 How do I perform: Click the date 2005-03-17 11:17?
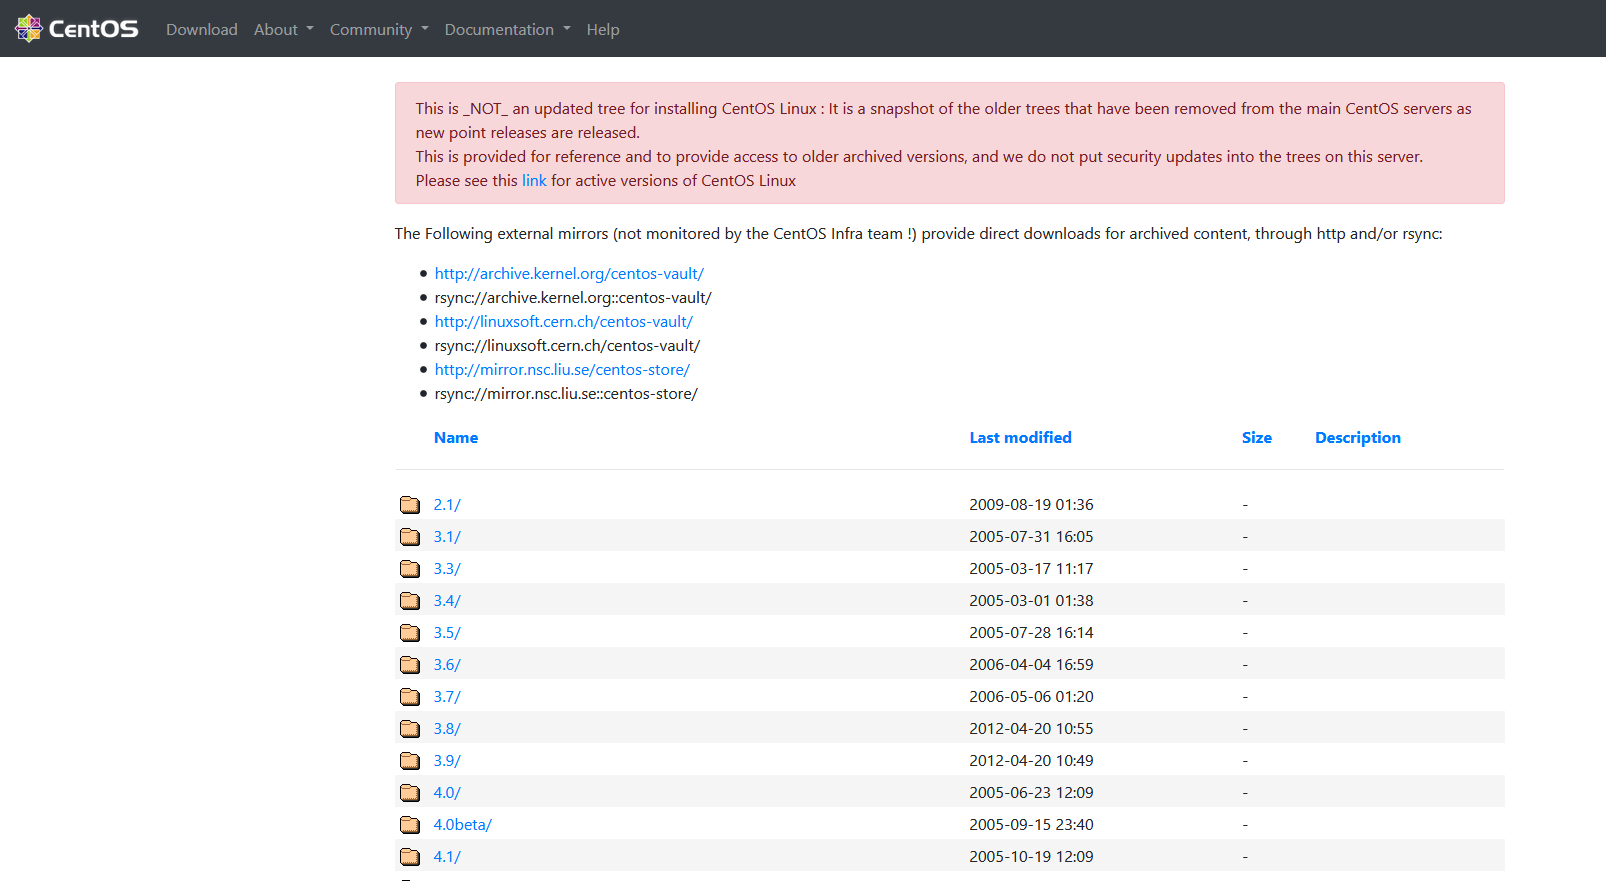[x=1031, y=568]
